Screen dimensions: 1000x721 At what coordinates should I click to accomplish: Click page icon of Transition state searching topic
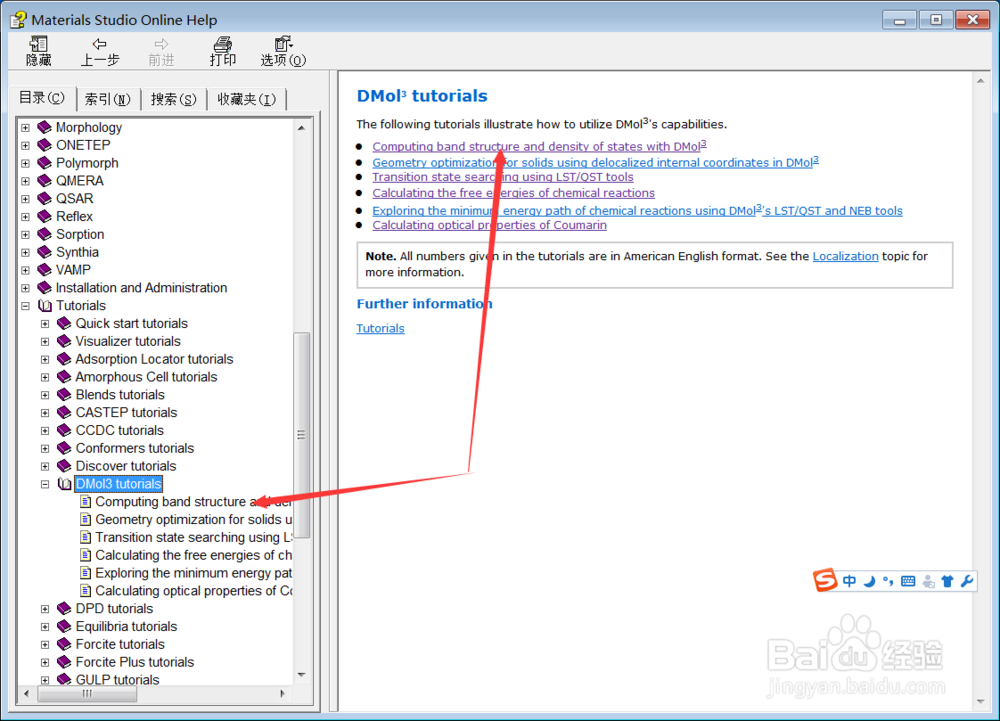pyautogui.click(x=85, y=537)
